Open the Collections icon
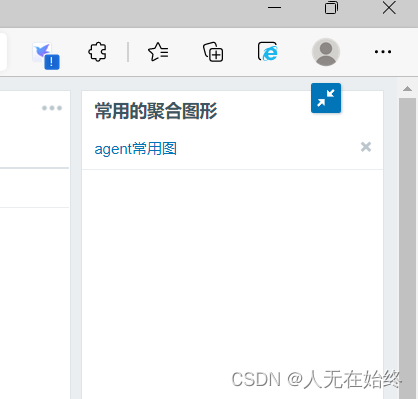 tap(213, 52)
